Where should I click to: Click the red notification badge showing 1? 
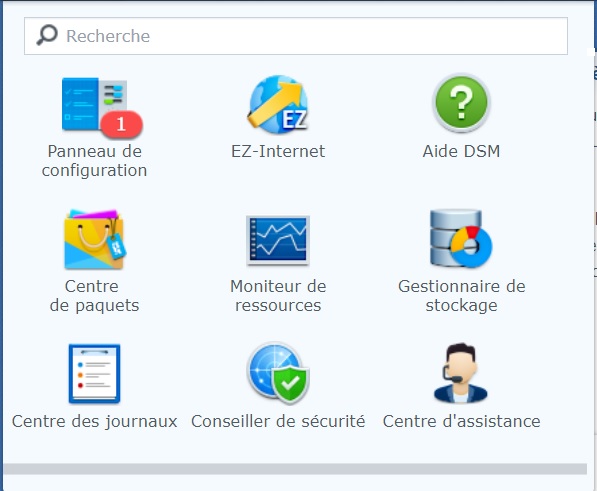point(122,124)
